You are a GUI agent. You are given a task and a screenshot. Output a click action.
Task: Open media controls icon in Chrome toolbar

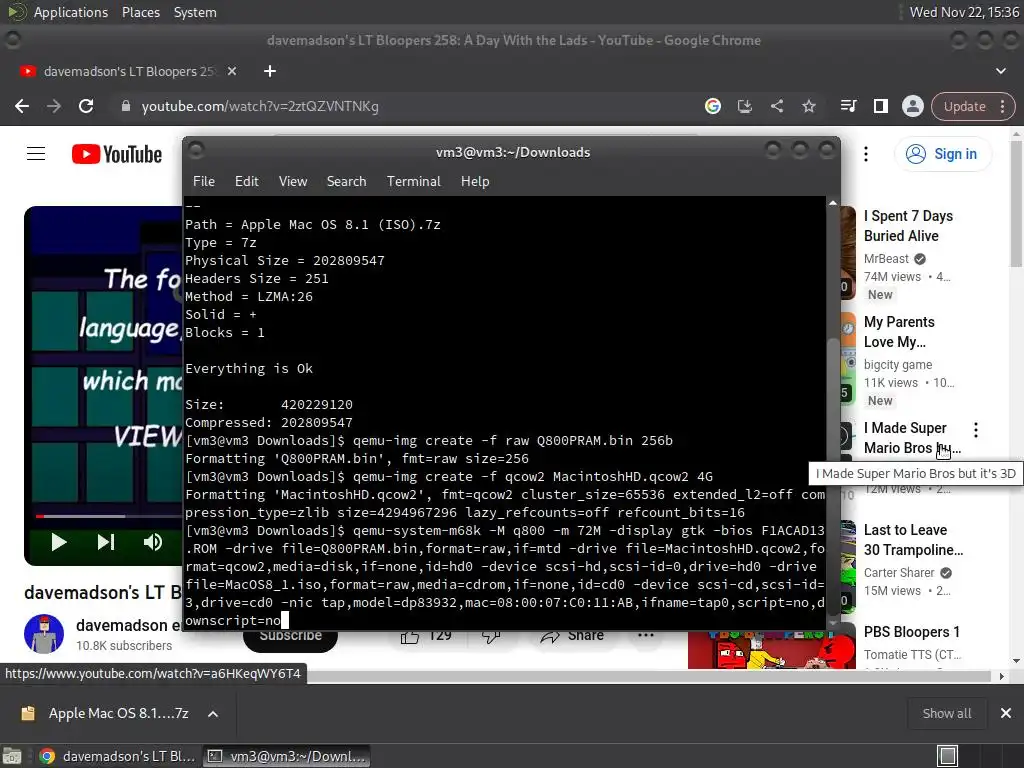pos(848,106)
